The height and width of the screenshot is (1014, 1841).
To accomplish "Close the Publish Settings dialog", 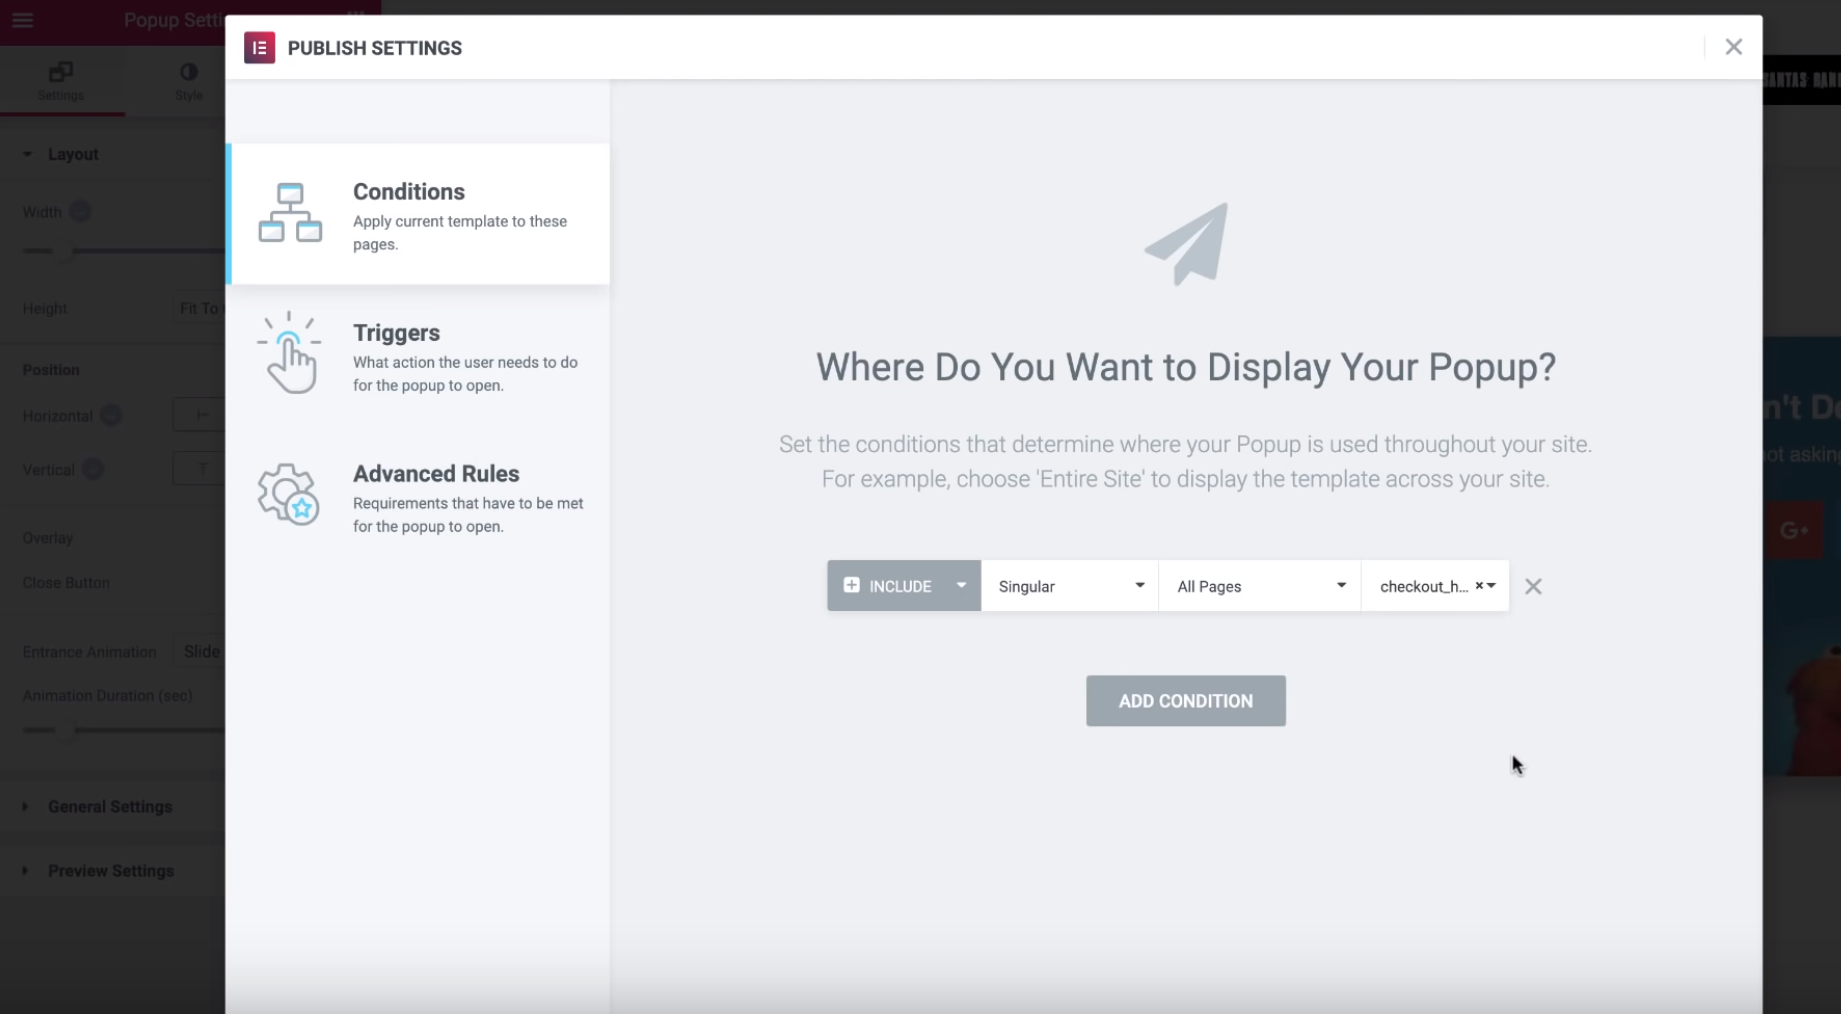I will [x=1733, y=47].
